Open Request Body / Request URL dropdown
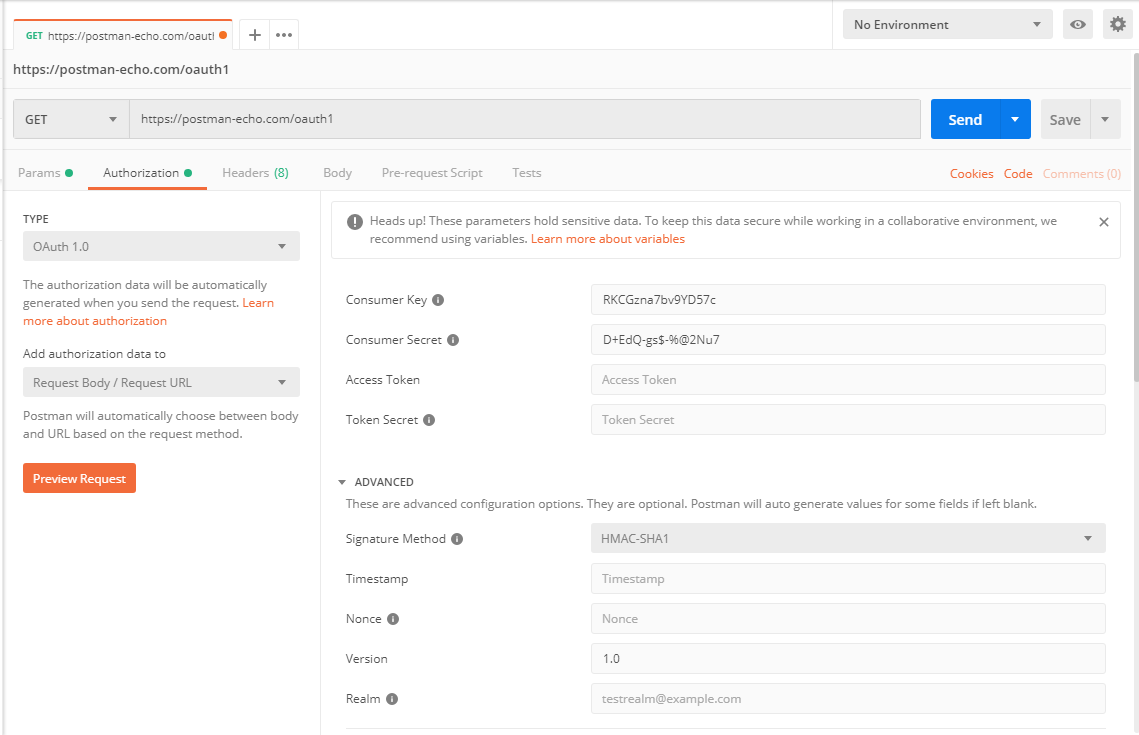 pyautogui.click(x=161, y=382)
